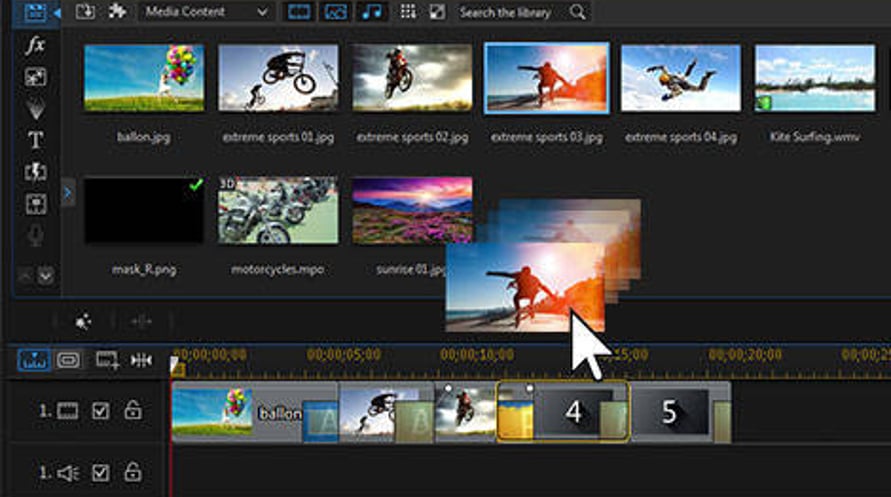The image size is (891, 497).
Task: Click the Split clip icon
Action: 141,321
